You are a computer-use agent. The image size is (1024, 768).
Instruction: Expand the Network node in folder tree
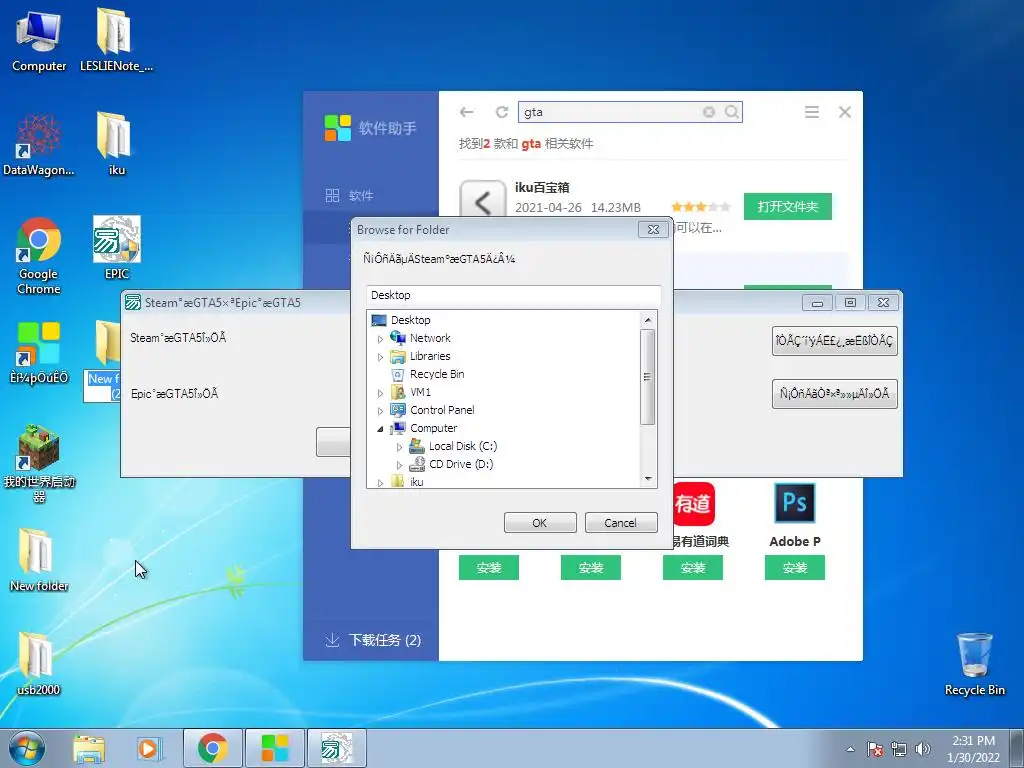(x=380, y=339)
